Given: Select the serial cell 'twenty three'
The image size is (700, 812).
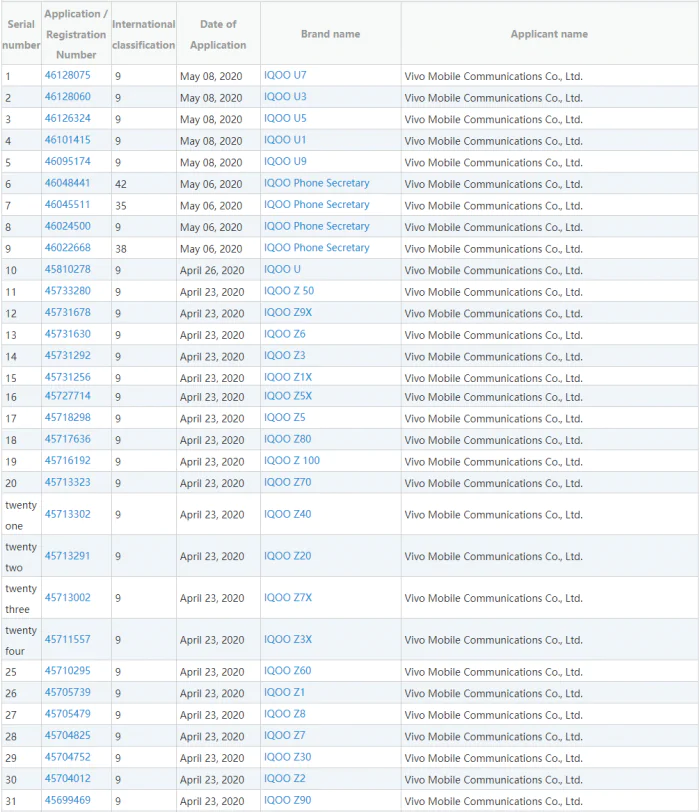Looking at the screenshot, I should (21, 599).
